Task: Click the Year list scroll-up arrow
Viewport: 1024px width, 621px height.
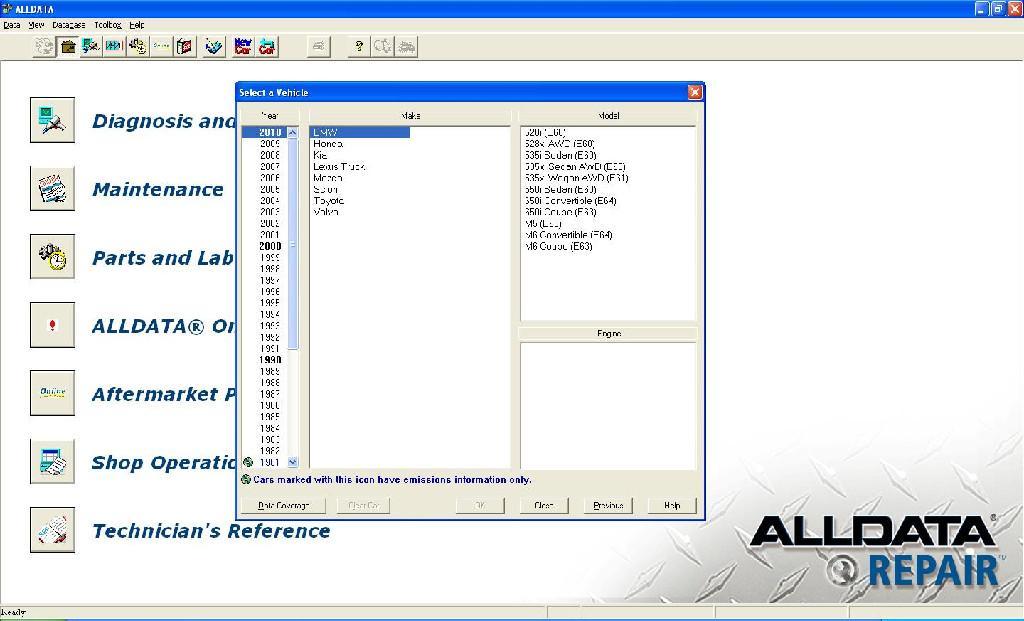Action: [x=293, y=133]
